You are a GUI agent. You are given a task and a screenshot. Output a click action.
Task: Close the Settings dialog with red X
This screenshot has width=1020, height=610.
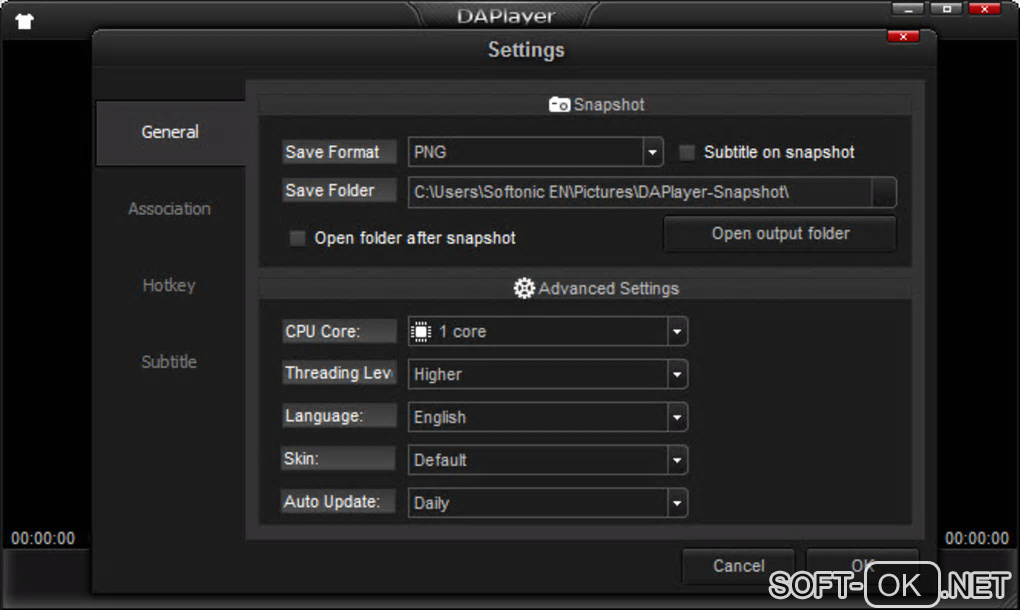(x=903, y=36)
